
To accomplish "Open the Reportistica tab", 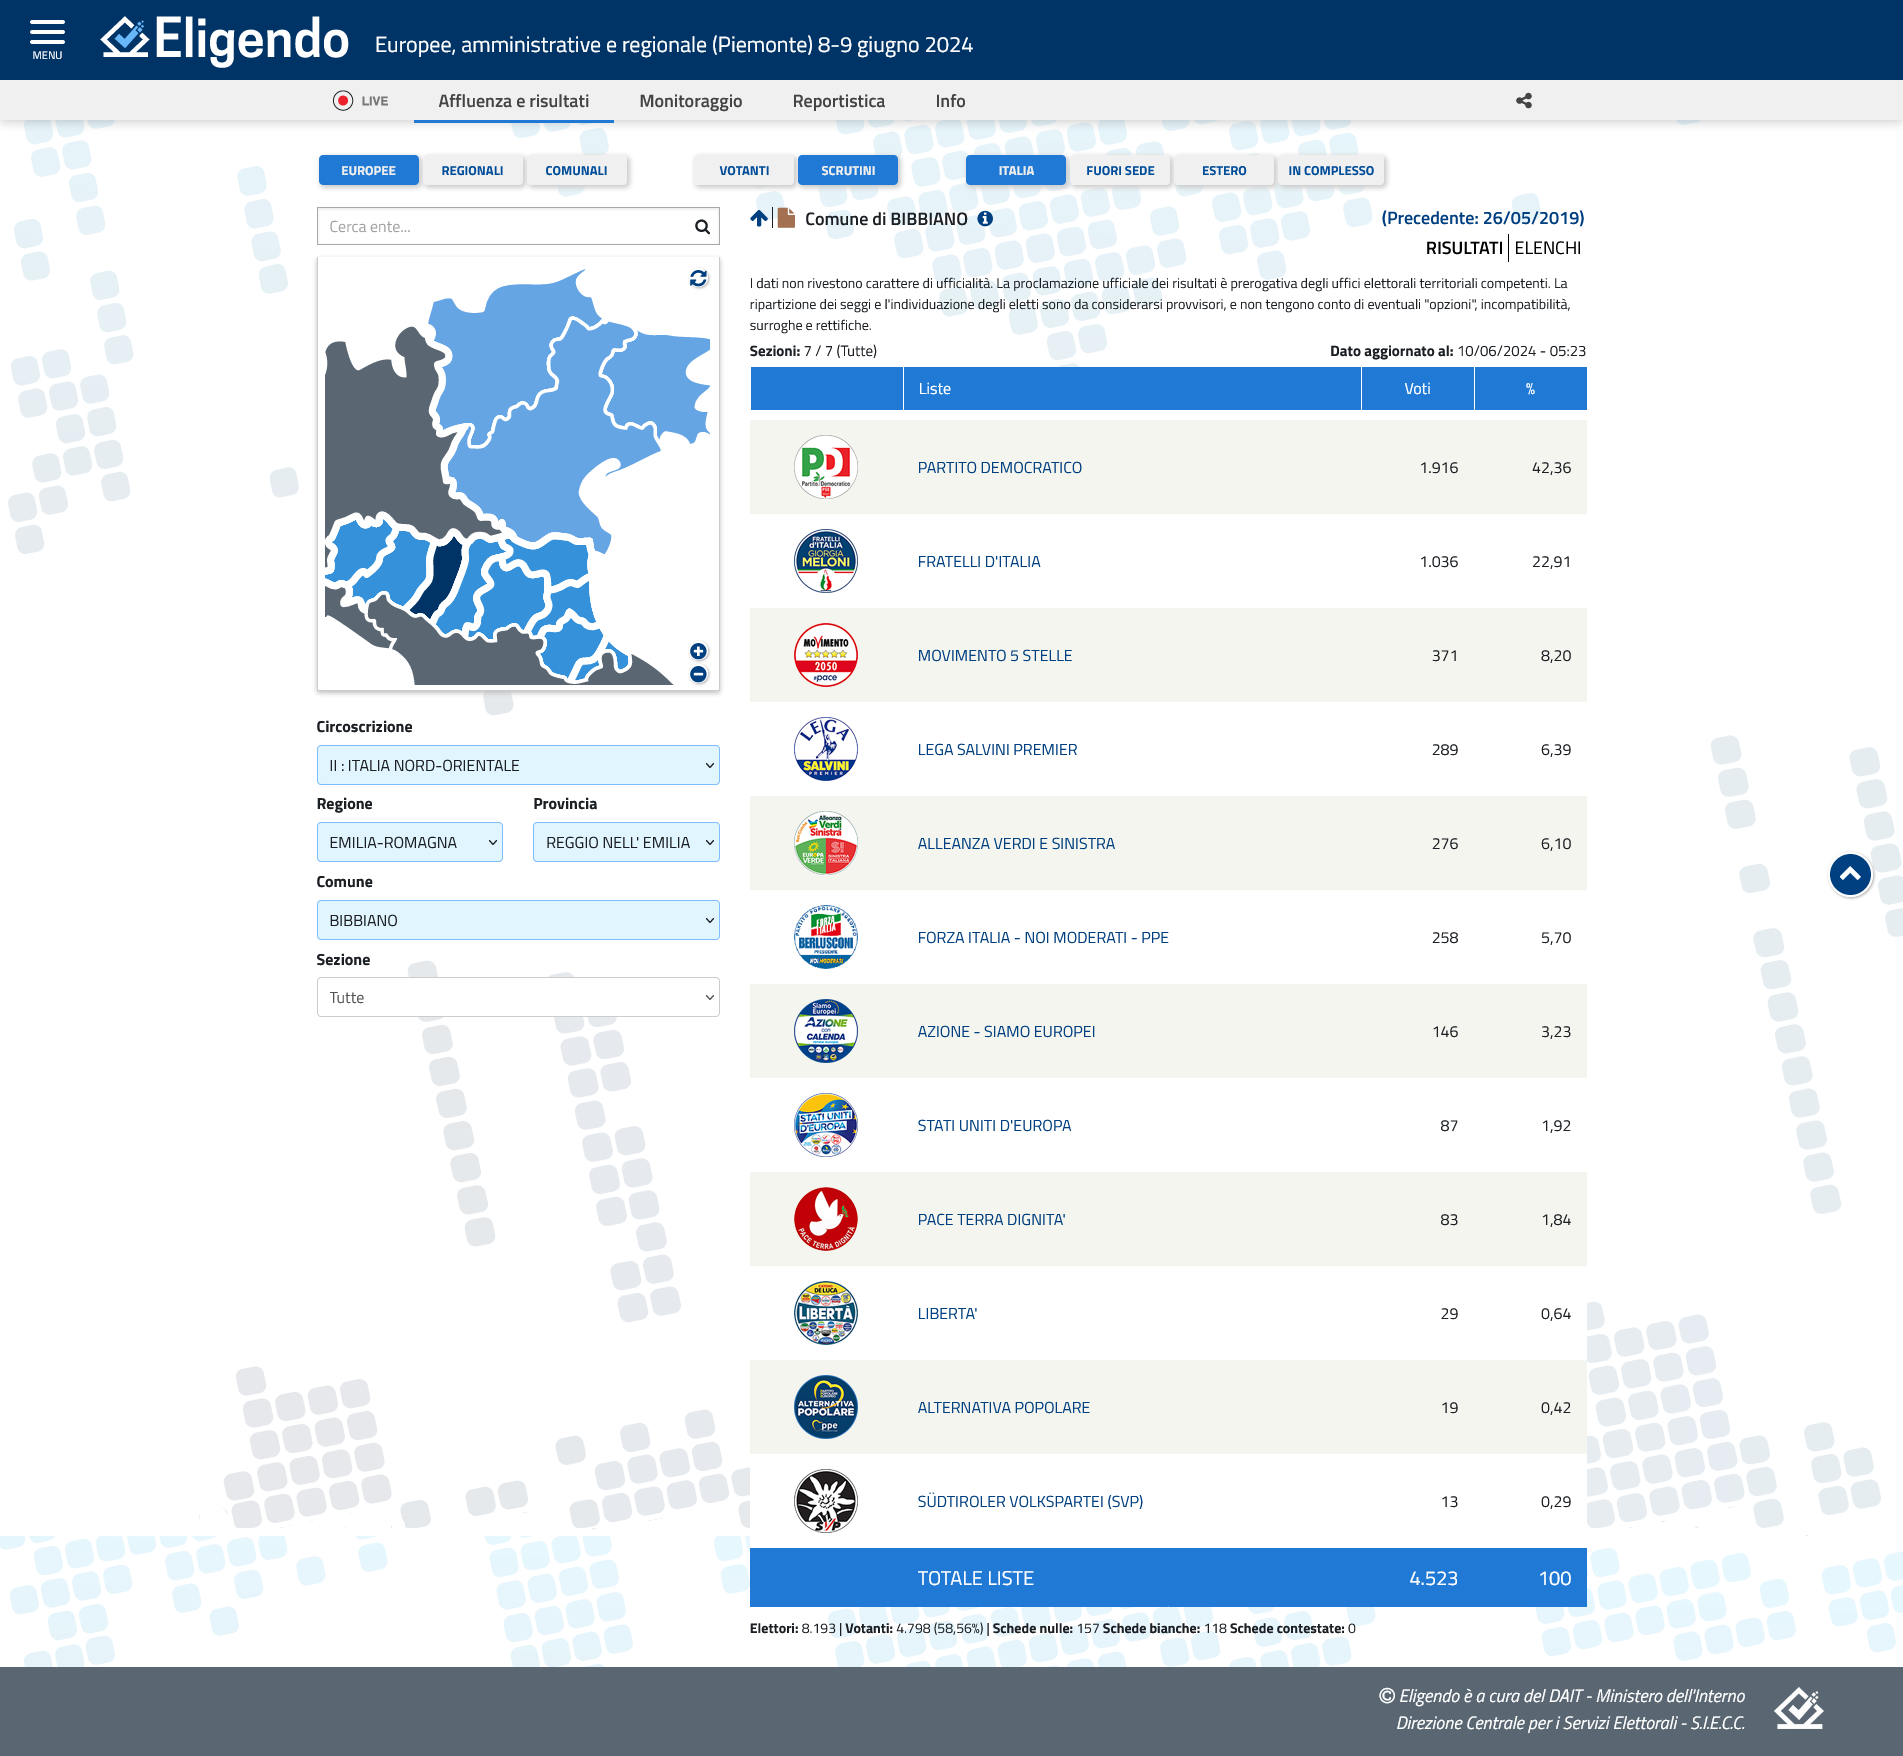I will tap(839, 101).
